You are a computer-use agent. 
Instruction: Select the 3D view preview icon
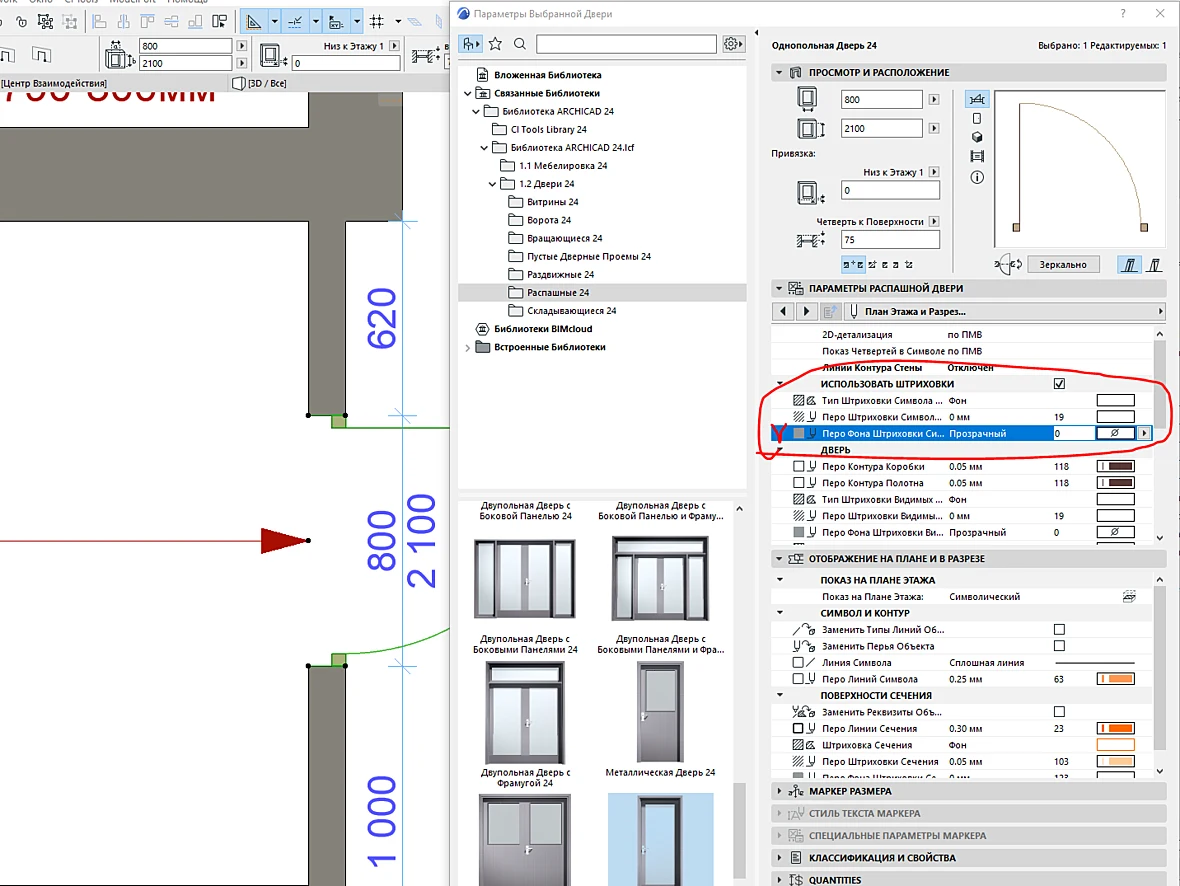(x=977, y=137)
